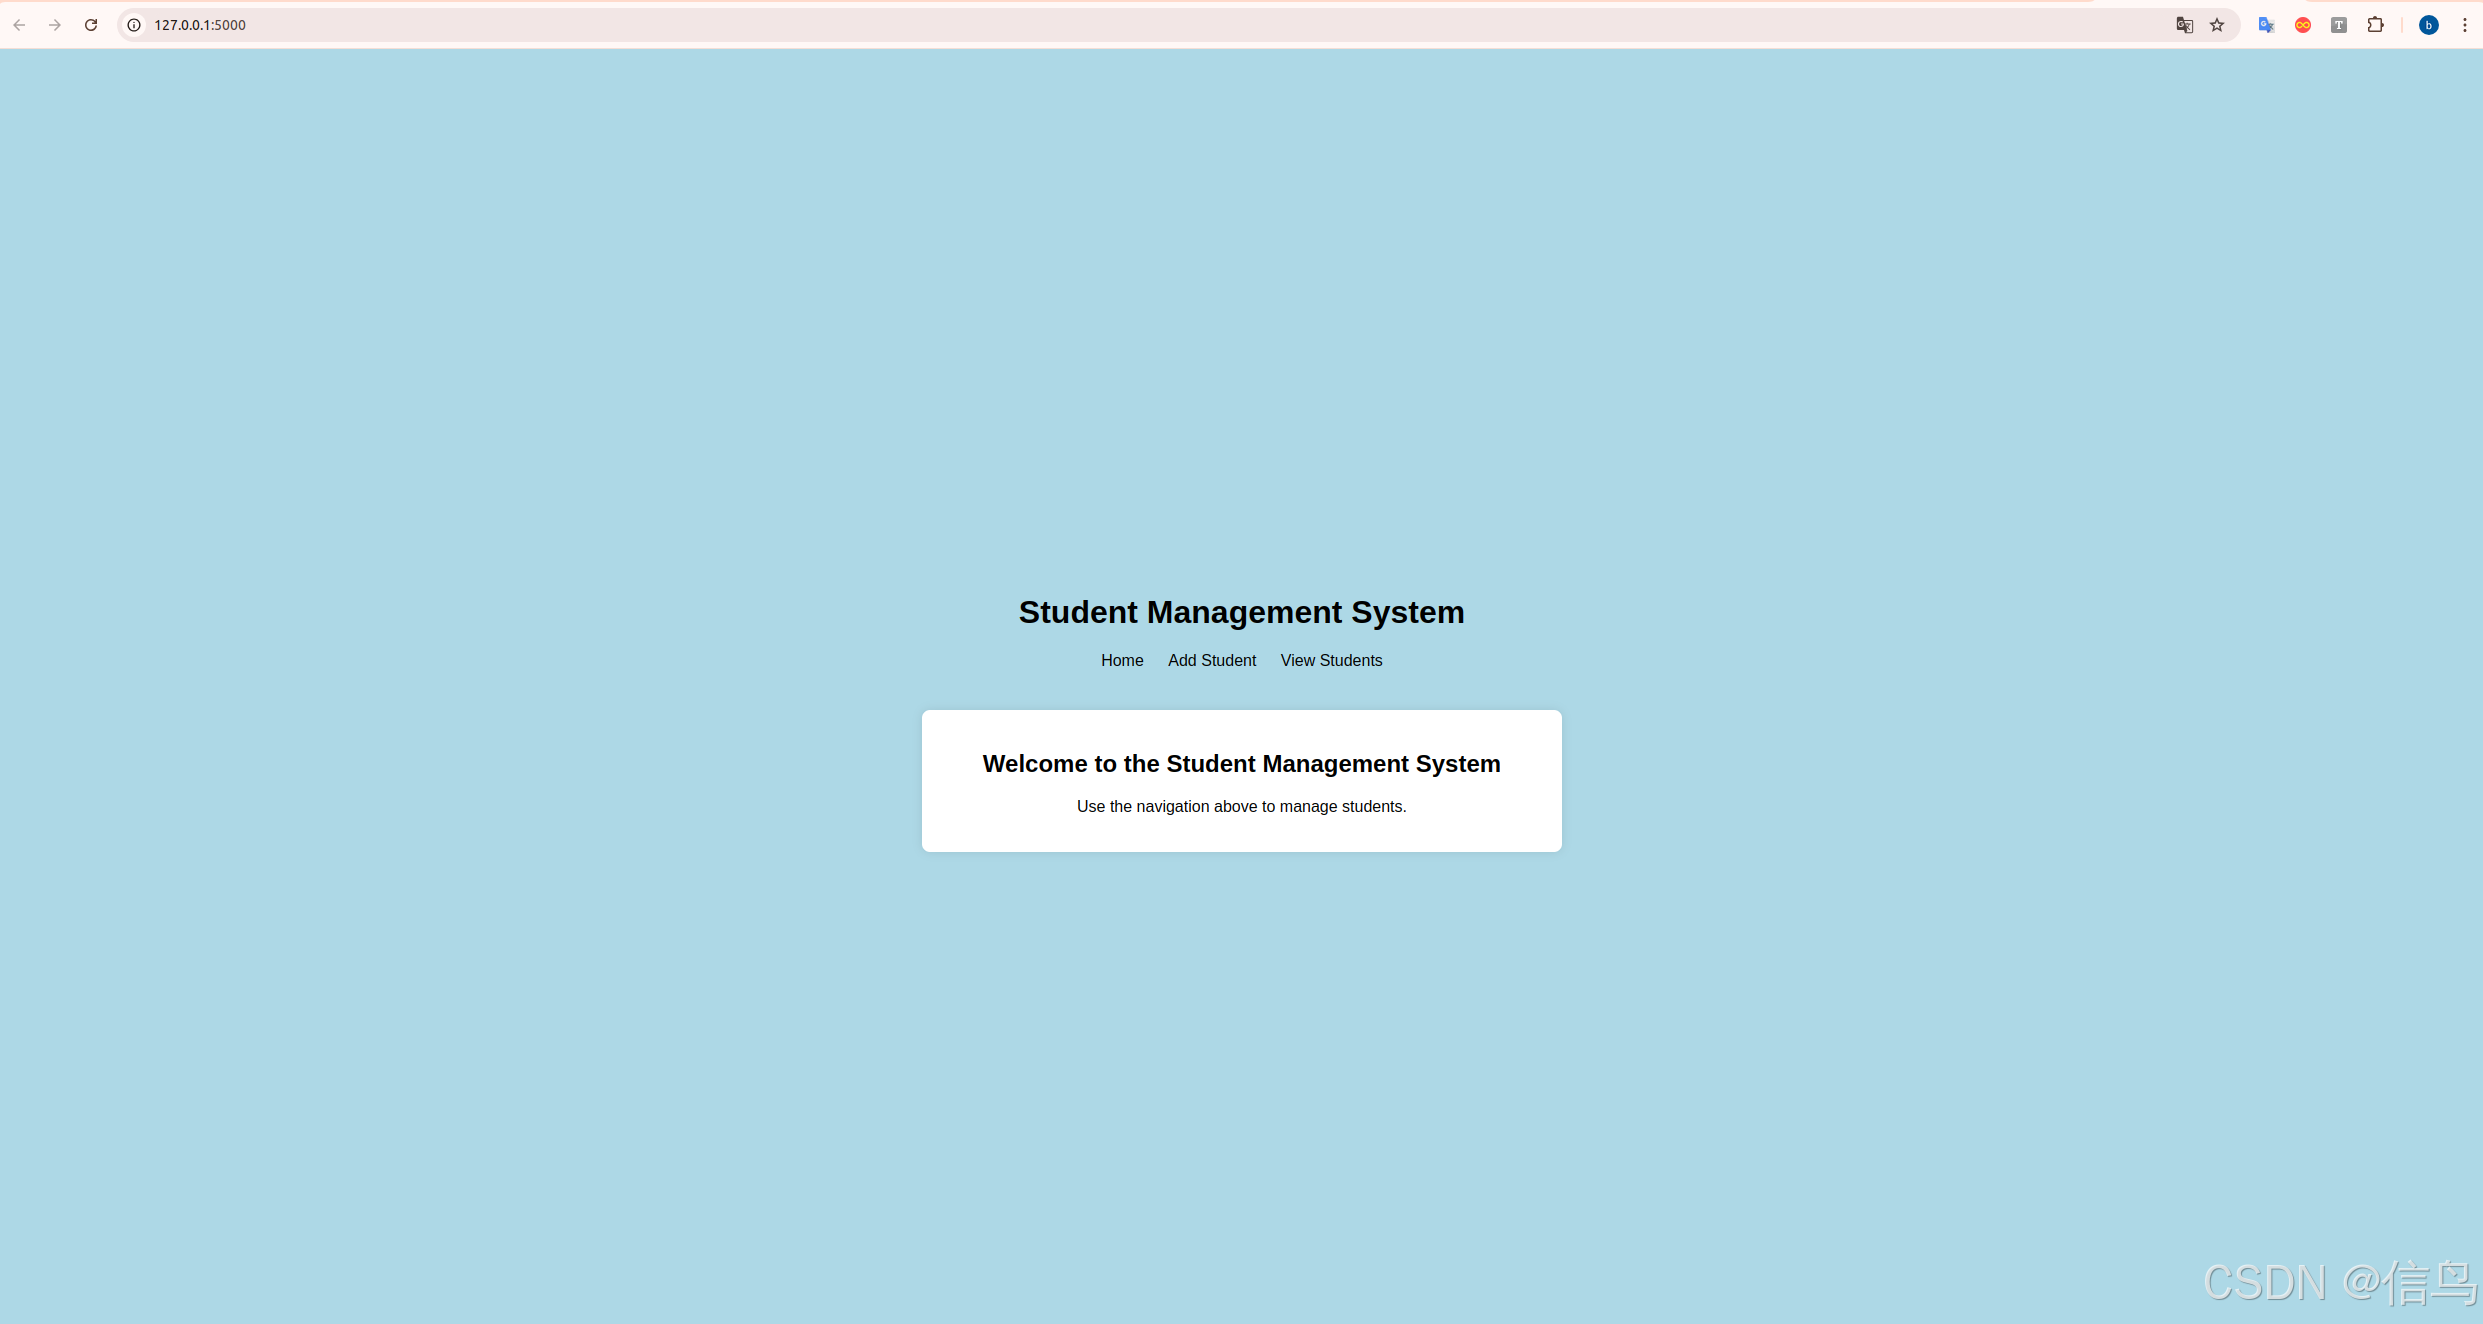Click the gray T extension icon
2483x1324 pixels.
(2339, 25)
